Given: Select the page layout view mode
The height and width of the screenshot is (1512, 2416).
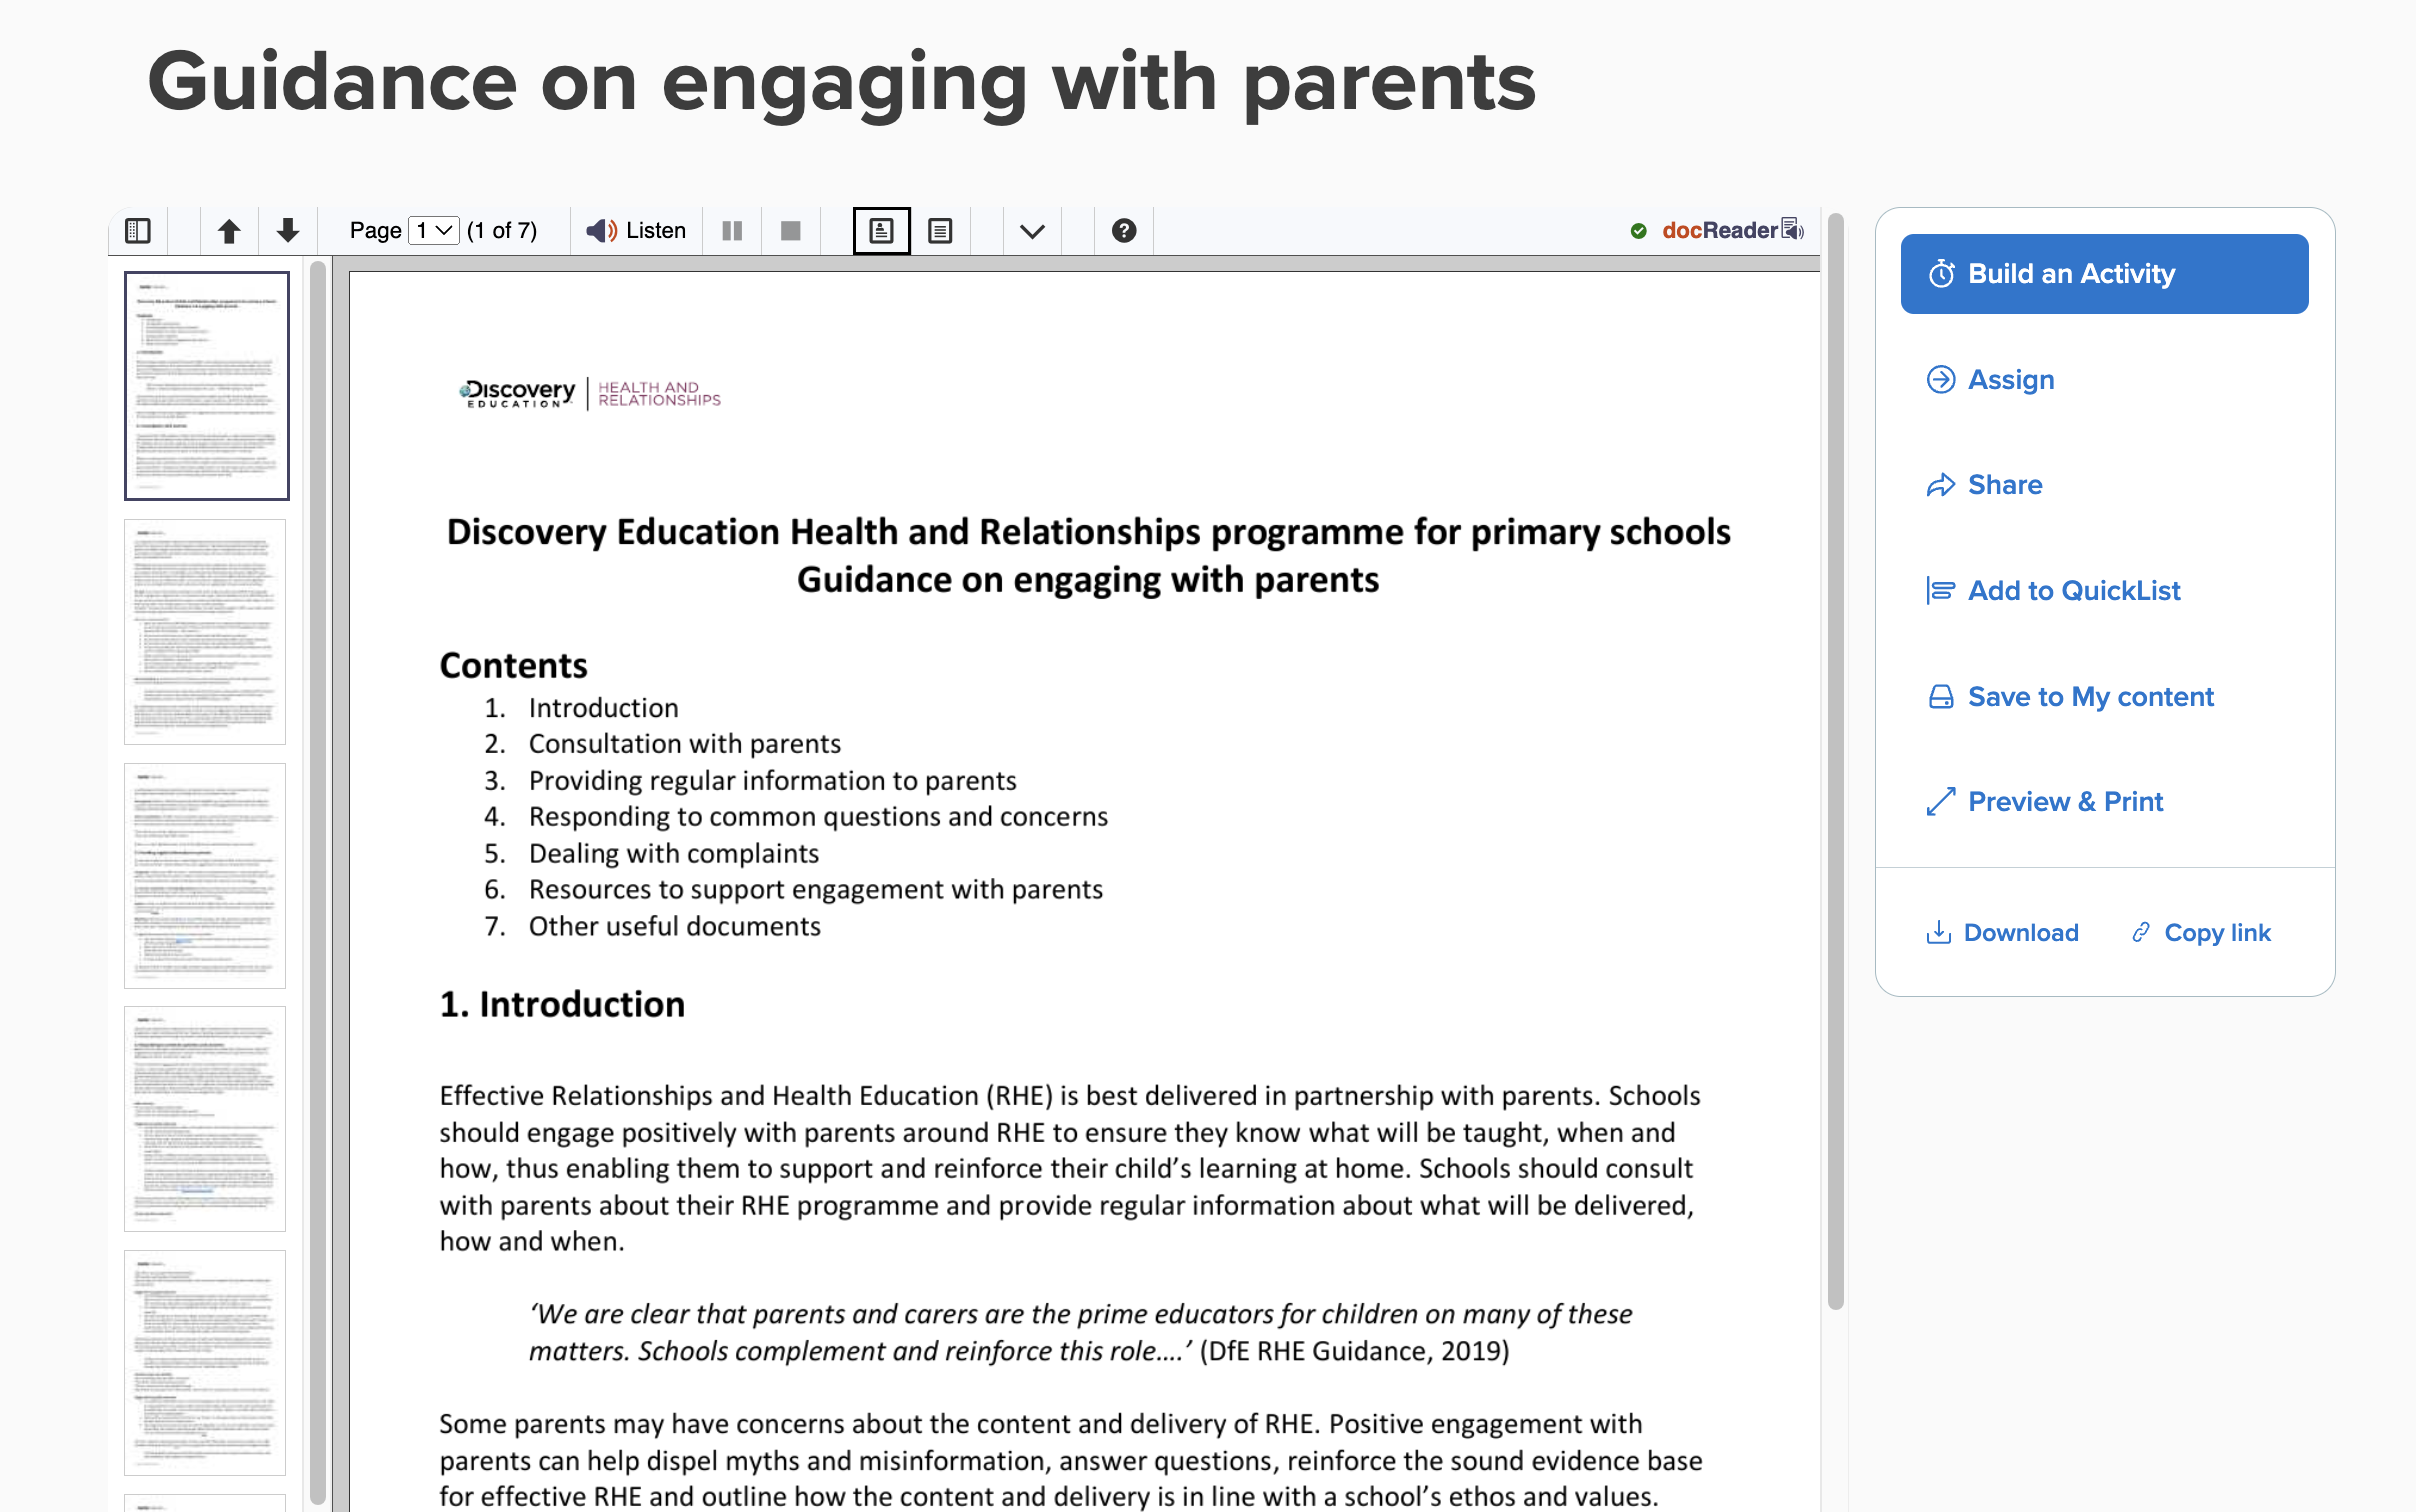Looking at the screenshot, I should pos(881,231).
